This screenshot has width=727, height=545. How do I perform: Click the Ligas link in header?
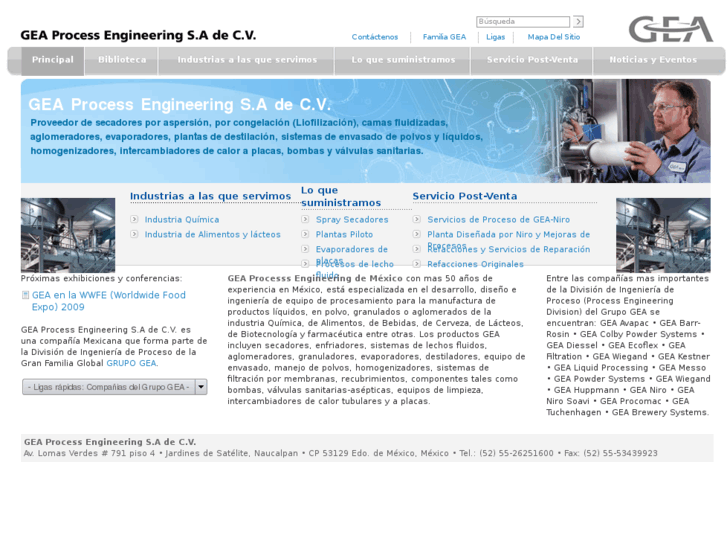496,37
